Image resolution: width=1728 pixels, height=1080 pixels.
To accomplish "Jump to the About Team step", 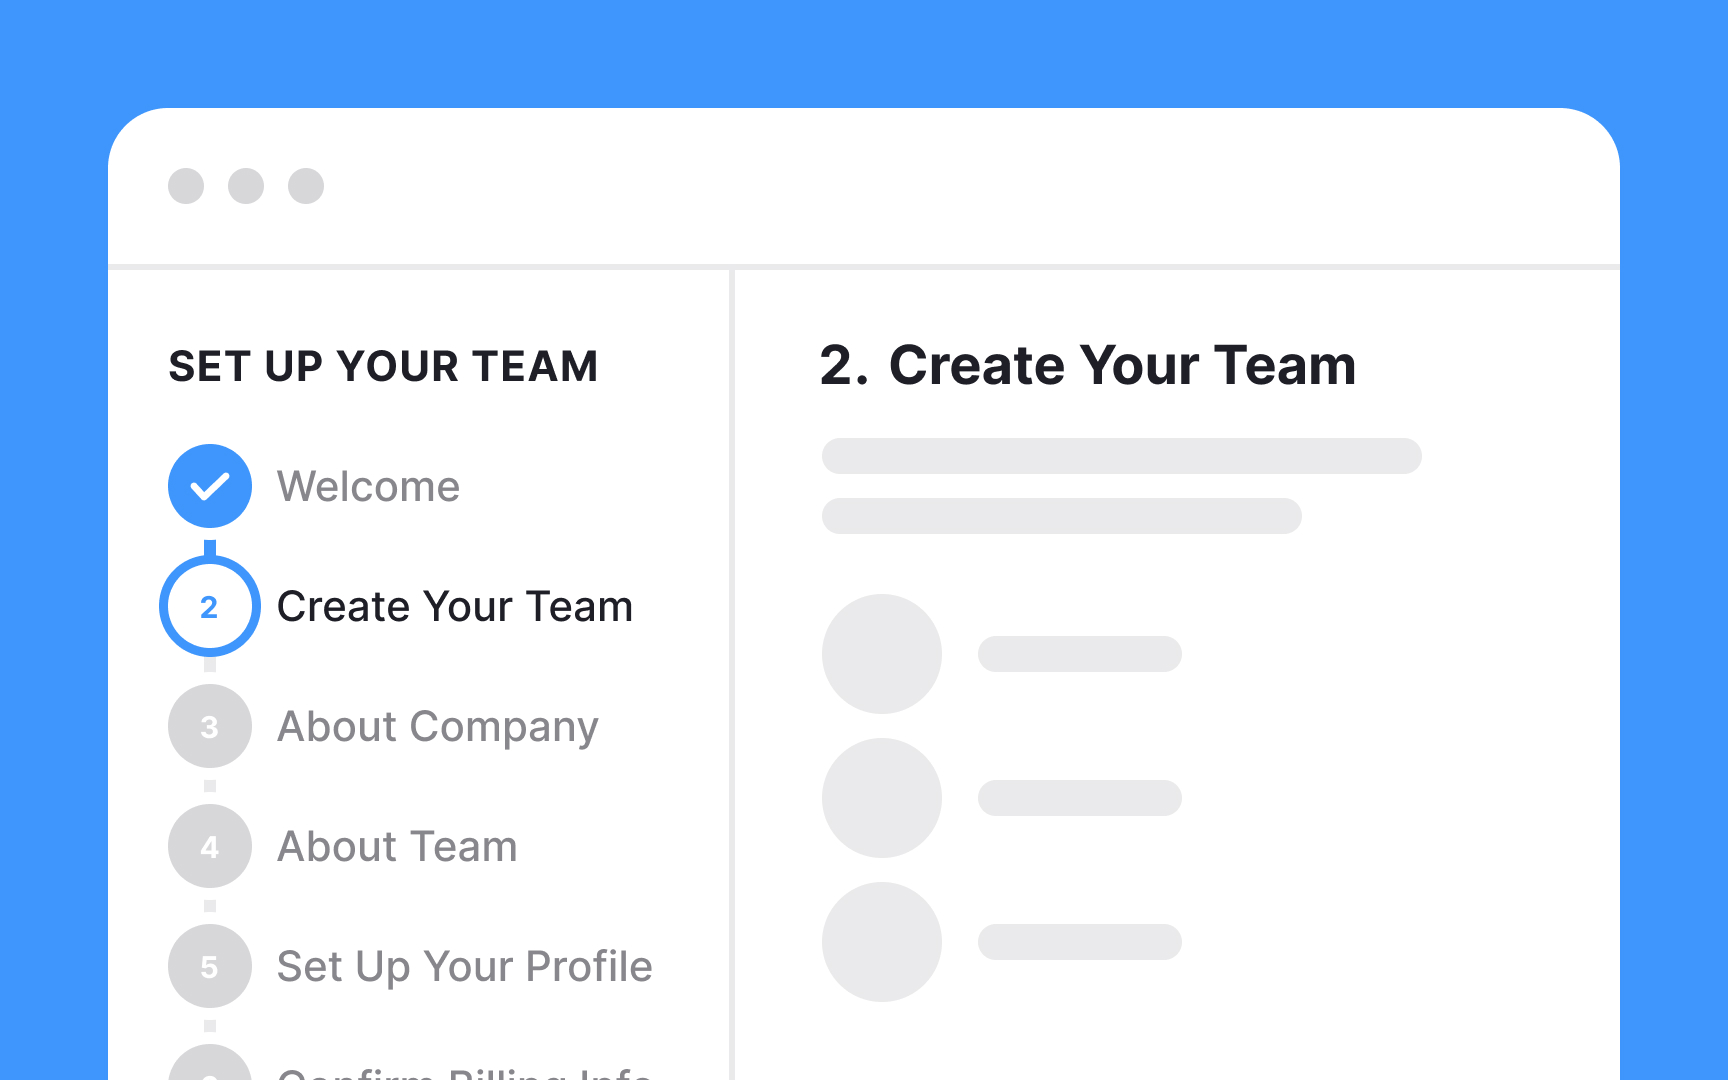I will pyautogui.click(x=397, y=847).
